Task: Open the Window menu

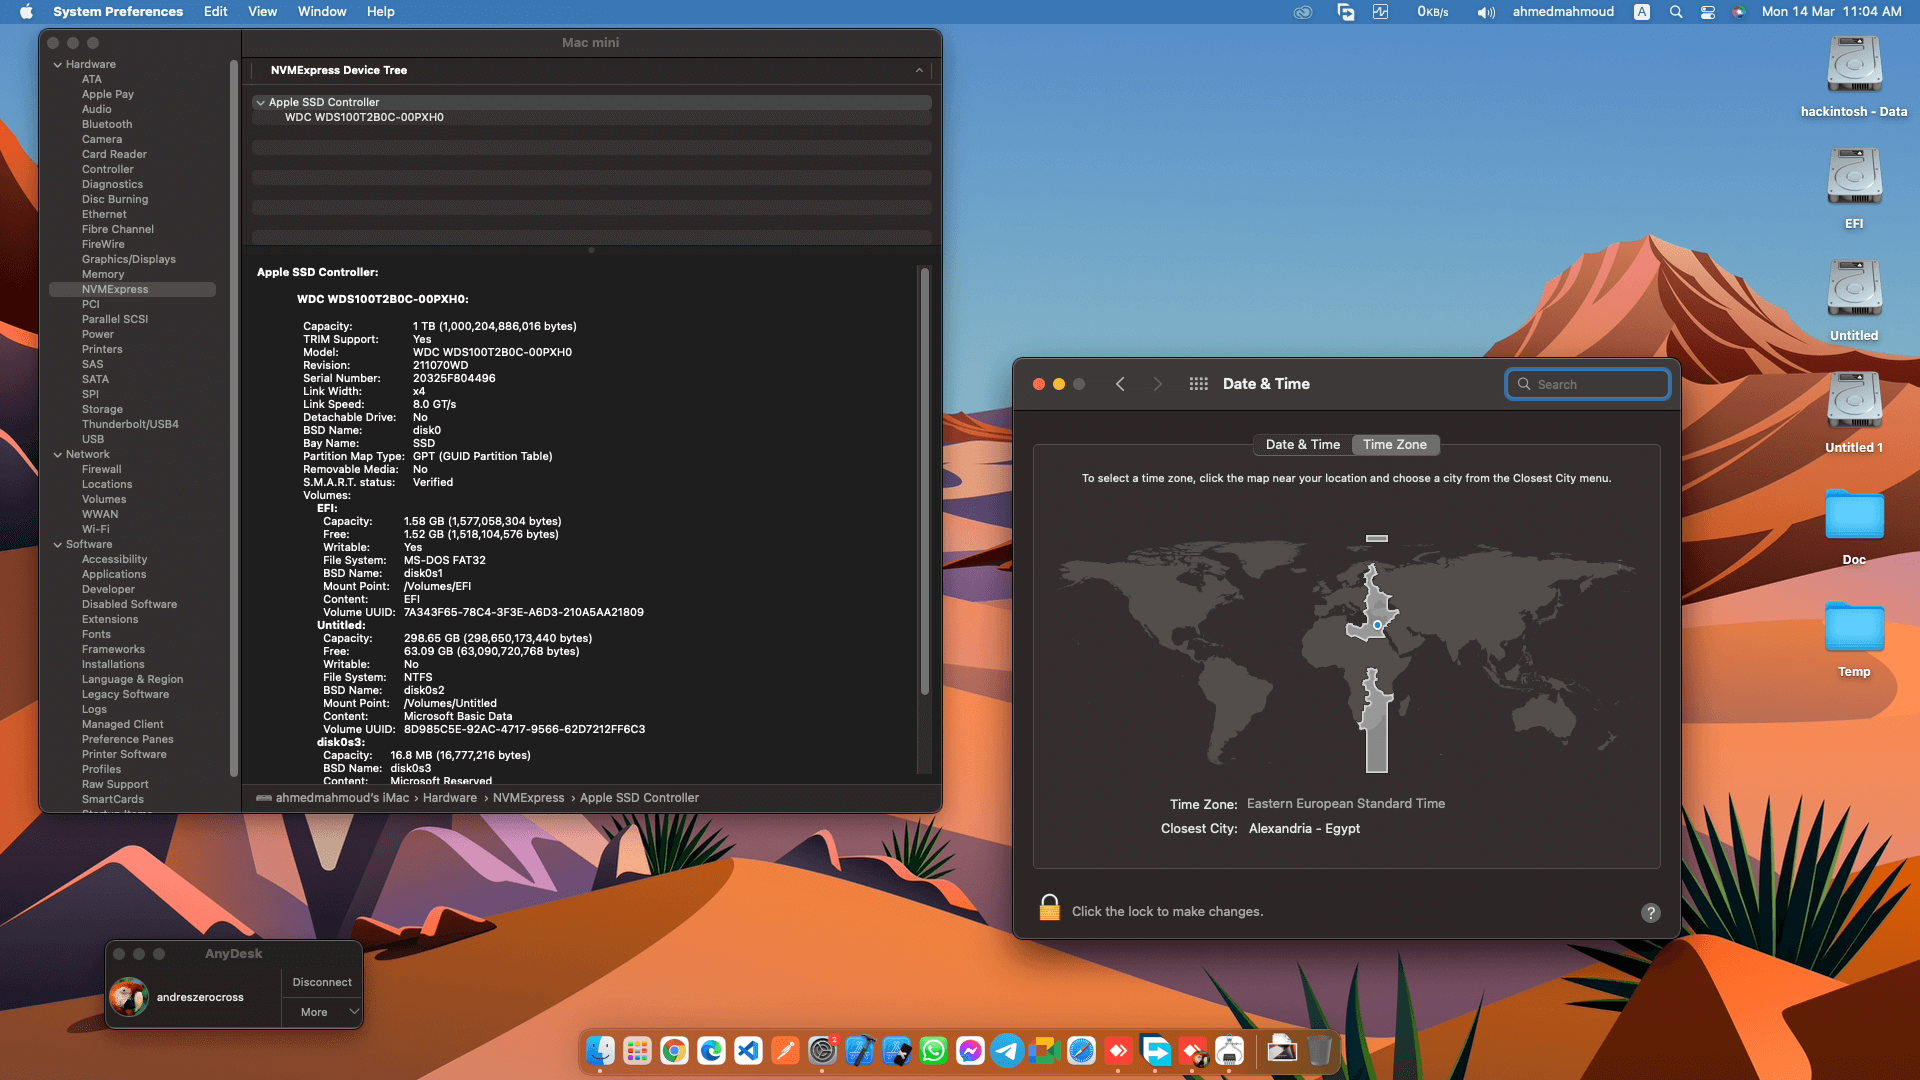Action: click(x=322, y=12)
